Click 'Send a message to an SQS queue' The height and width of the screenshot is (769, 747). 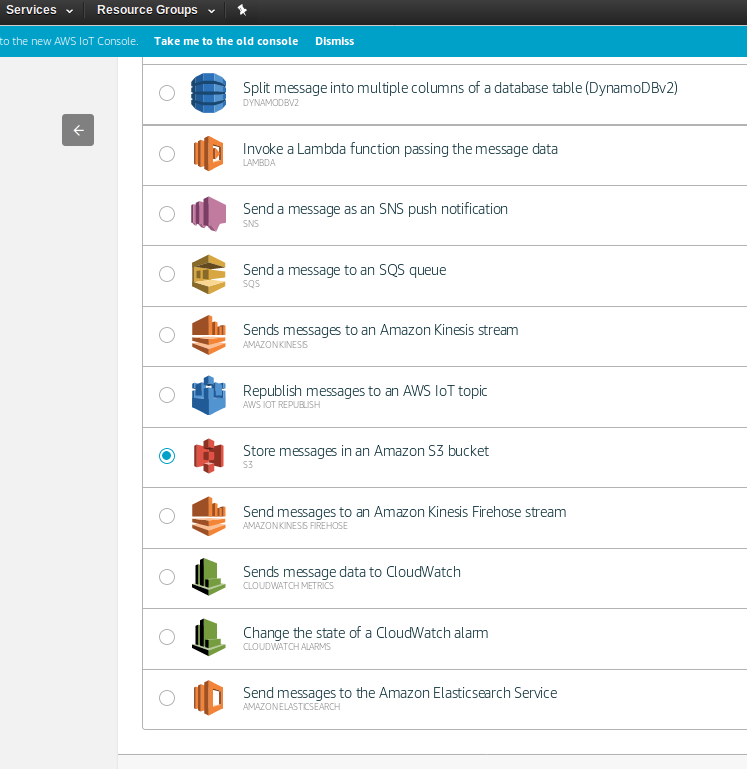(x=344, y=270)
